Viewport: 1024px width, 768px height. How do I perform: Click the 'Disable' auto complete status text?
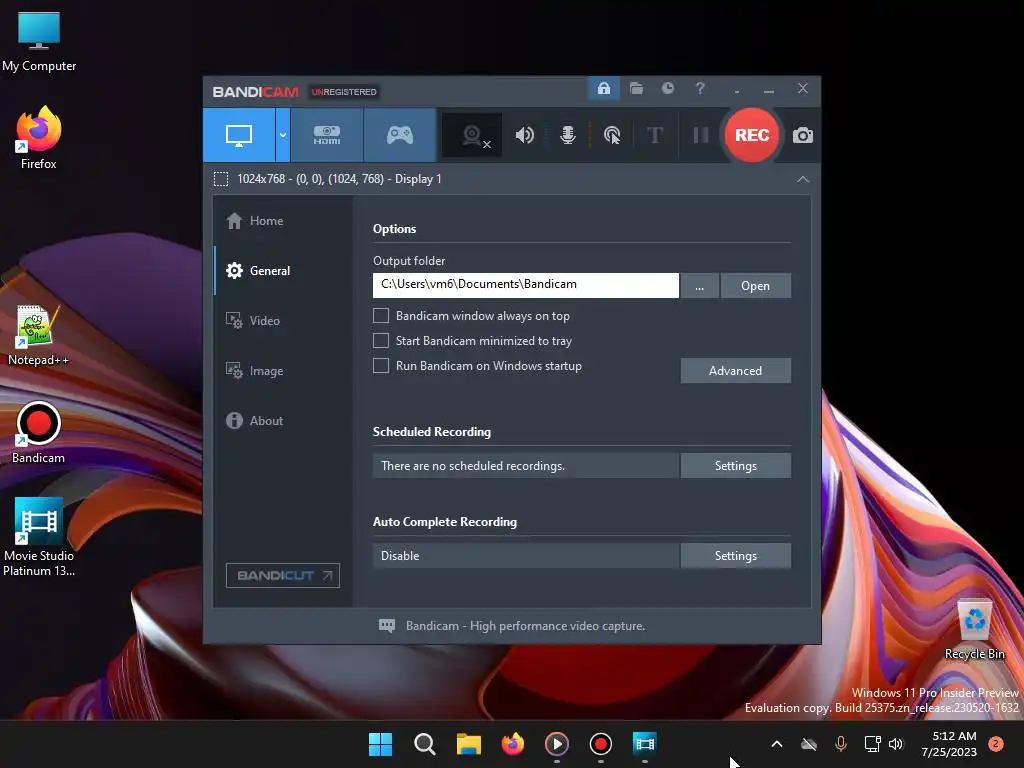[x=400, y=556]
